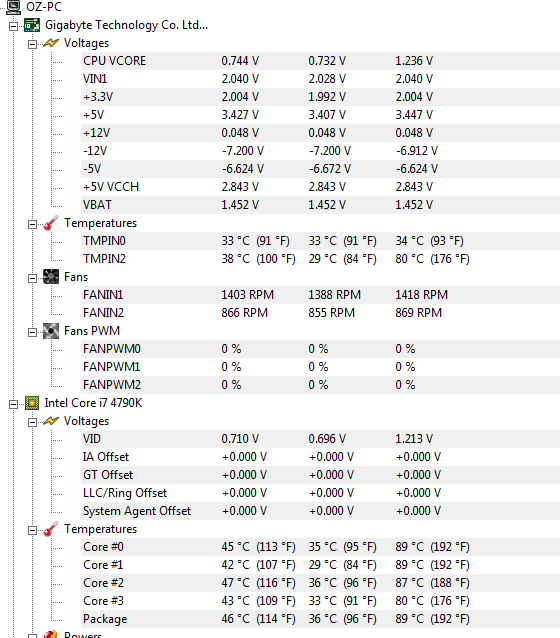Image resolution: width=560 pixels, height=638 pixels.
Task: Collapse the Fans section
Action: point(32,278)
